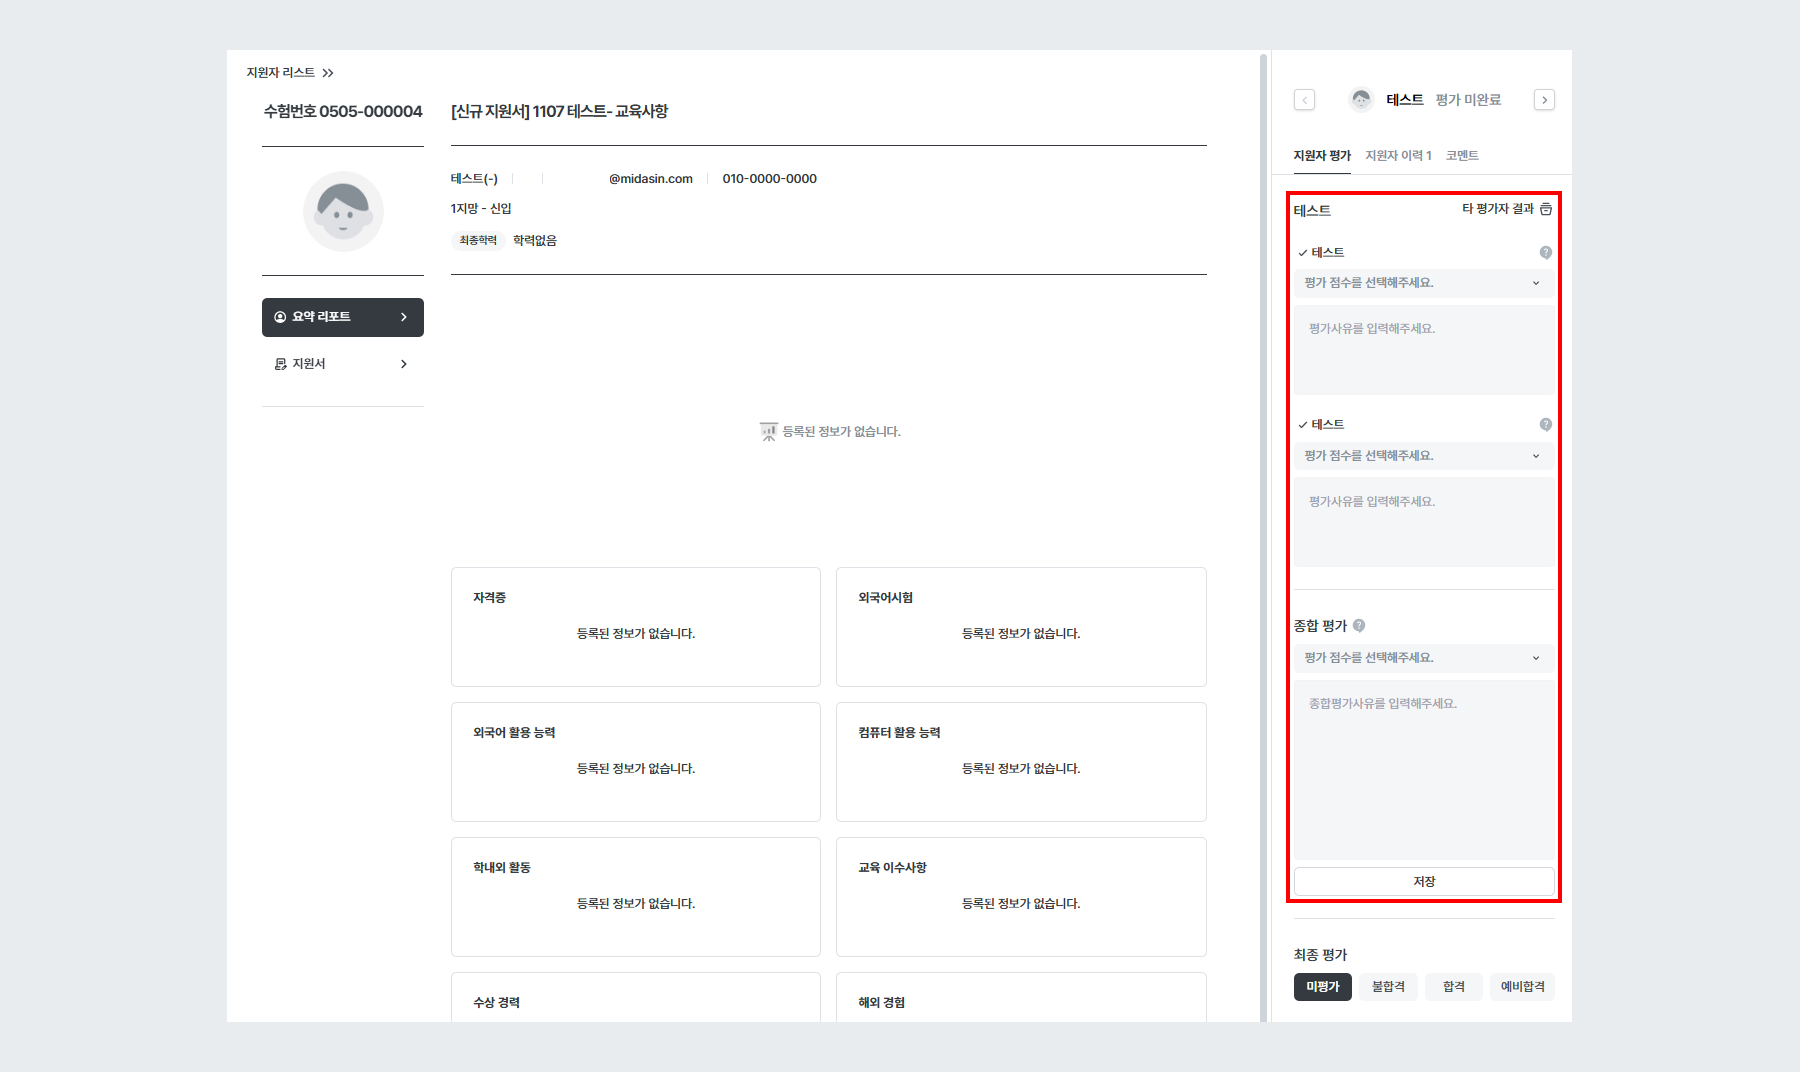Click the double-chevron icon next to 지원자 리스트

click(328, 73)
